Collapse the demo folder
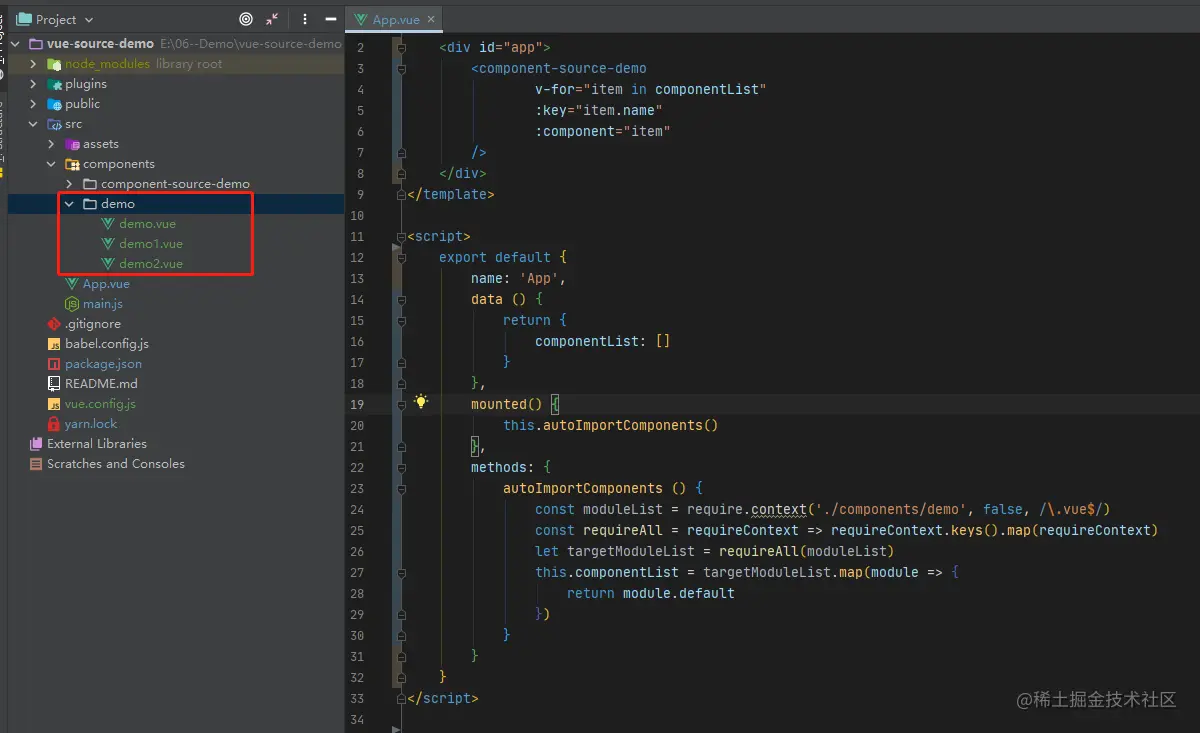Viewport: 1200px width, 733px height. (69, 204)
